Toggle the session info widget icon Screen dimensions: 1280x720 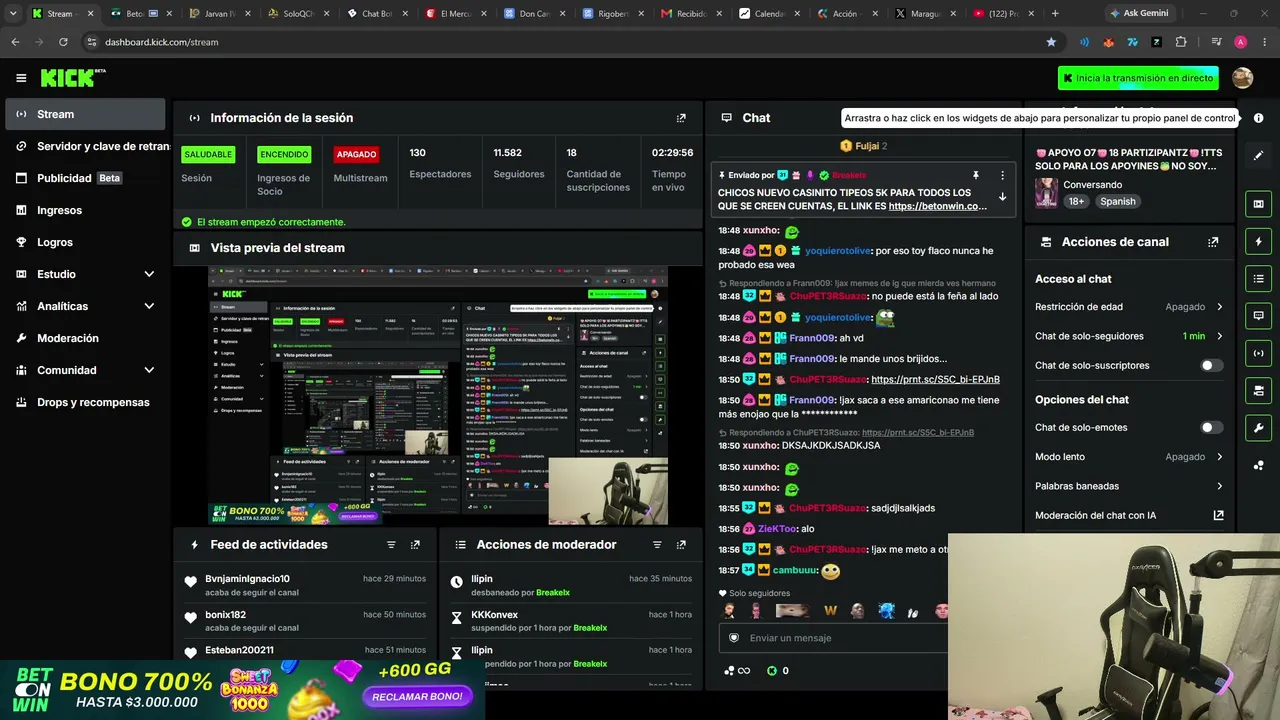point(1258,353)
